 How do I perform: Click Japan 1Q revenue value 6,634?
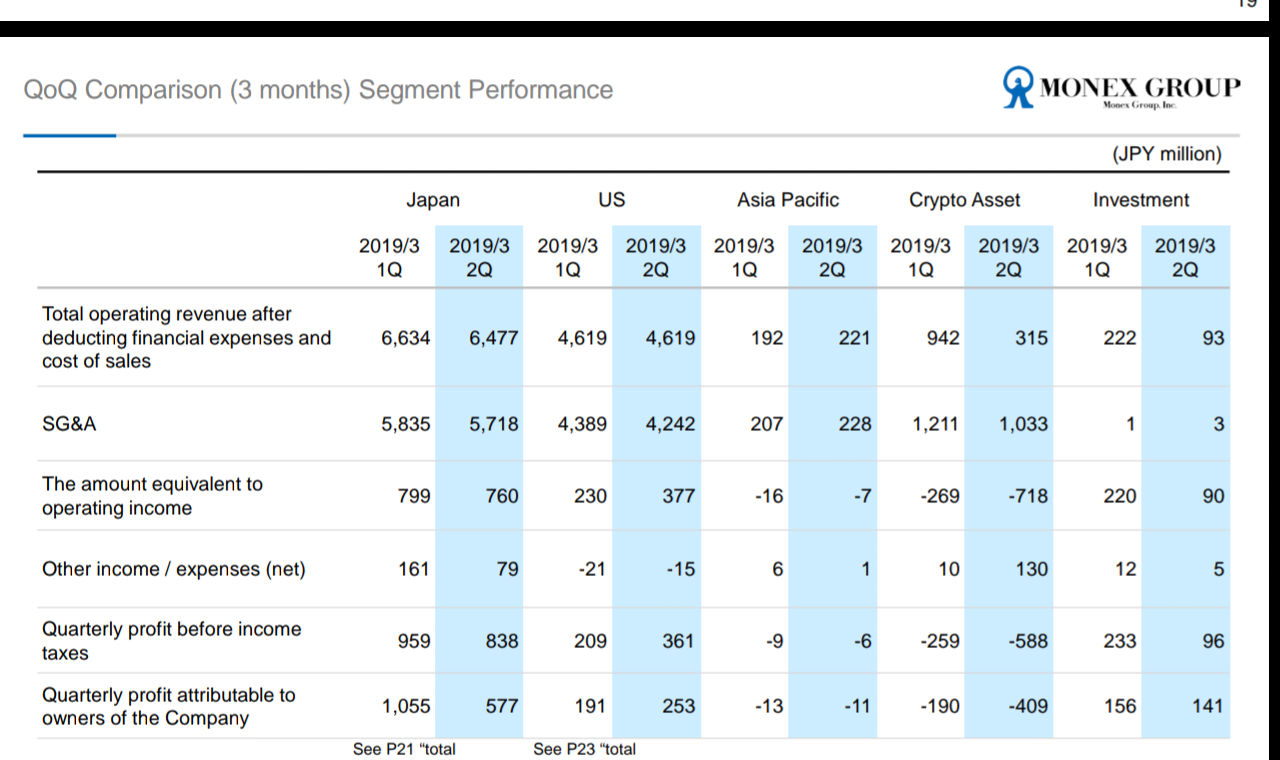tap(406, 338)
